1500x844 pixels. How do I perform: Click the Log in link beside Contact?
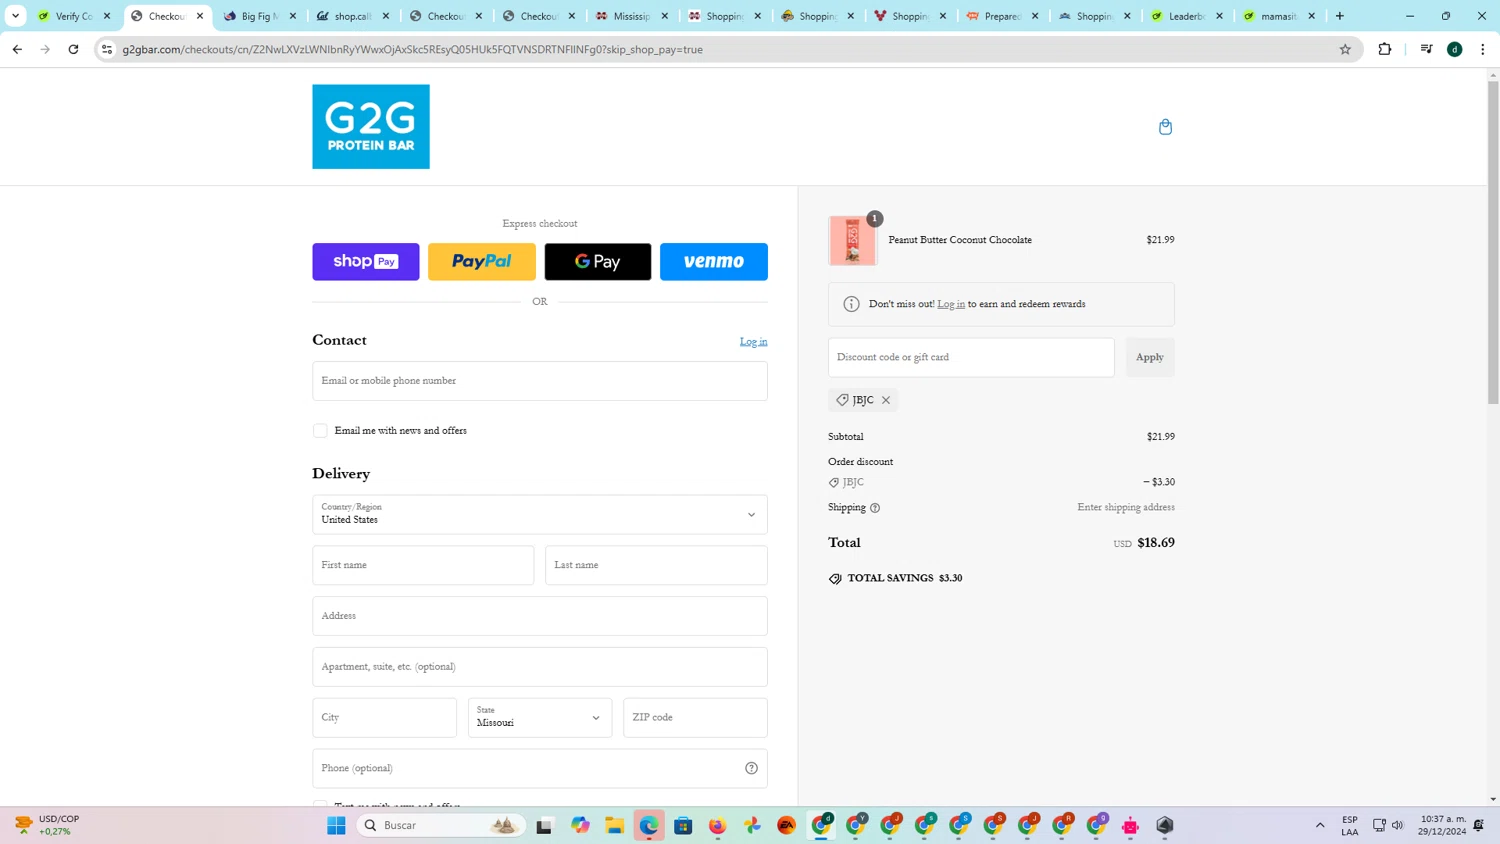point(754,342)
